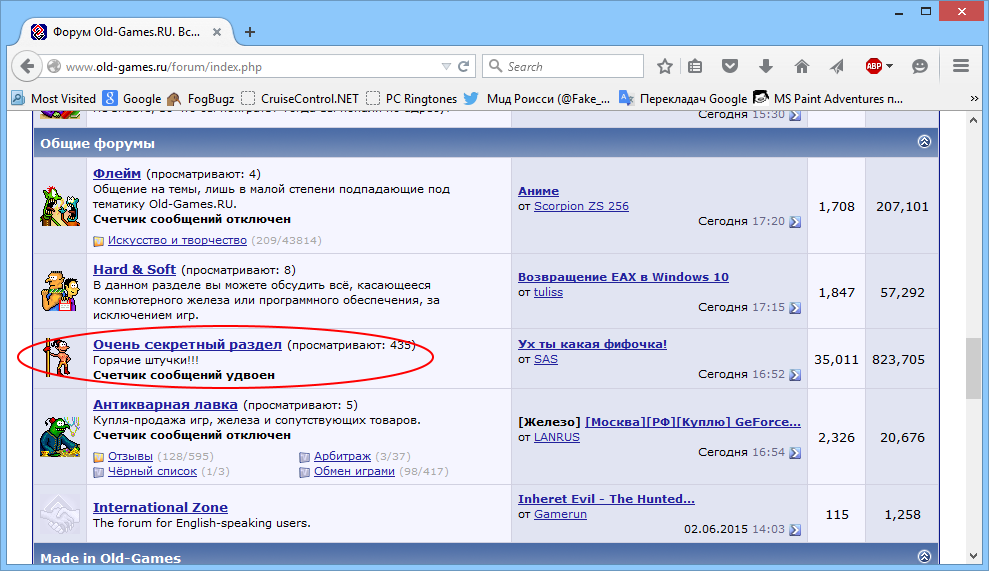Open the Most Visited bookmark
Image resolution: width=989 pixels, height=571 pixels.
click(x=54, y=98)
